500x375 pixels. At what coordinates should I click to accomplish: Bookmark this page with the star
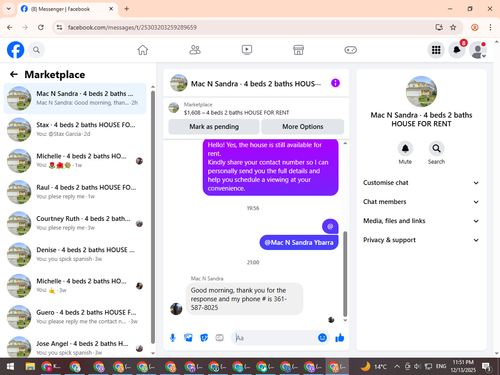click(x=453, y=27)
